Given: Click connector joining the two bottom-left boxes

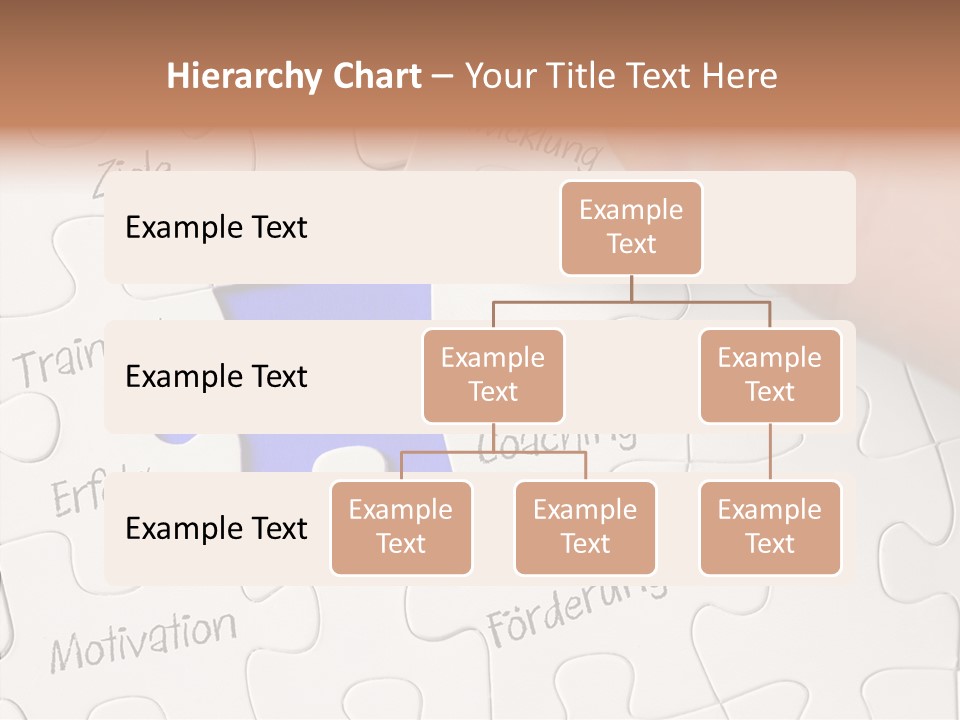Looking at the screenshot, I should pos(493,452).
